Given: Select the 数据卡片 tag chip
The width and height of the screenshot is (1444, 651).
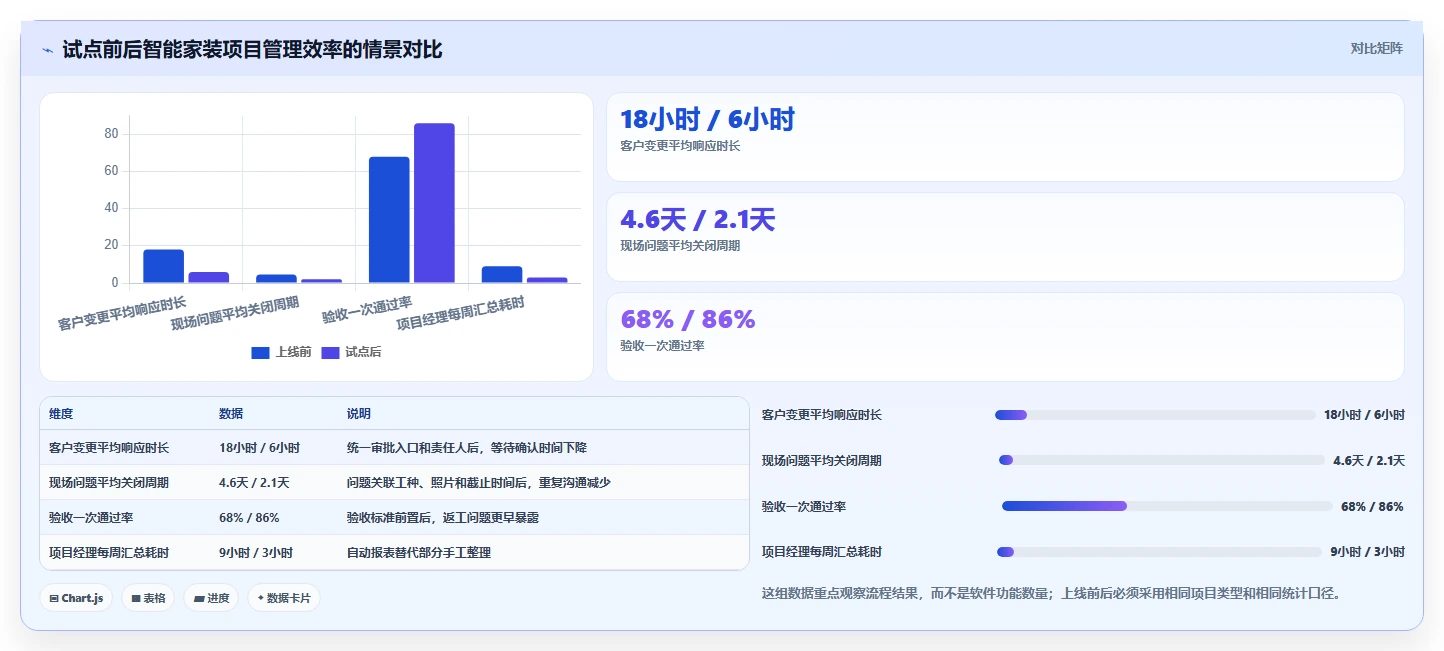Looking at the screenshot, I should [284, 598].
